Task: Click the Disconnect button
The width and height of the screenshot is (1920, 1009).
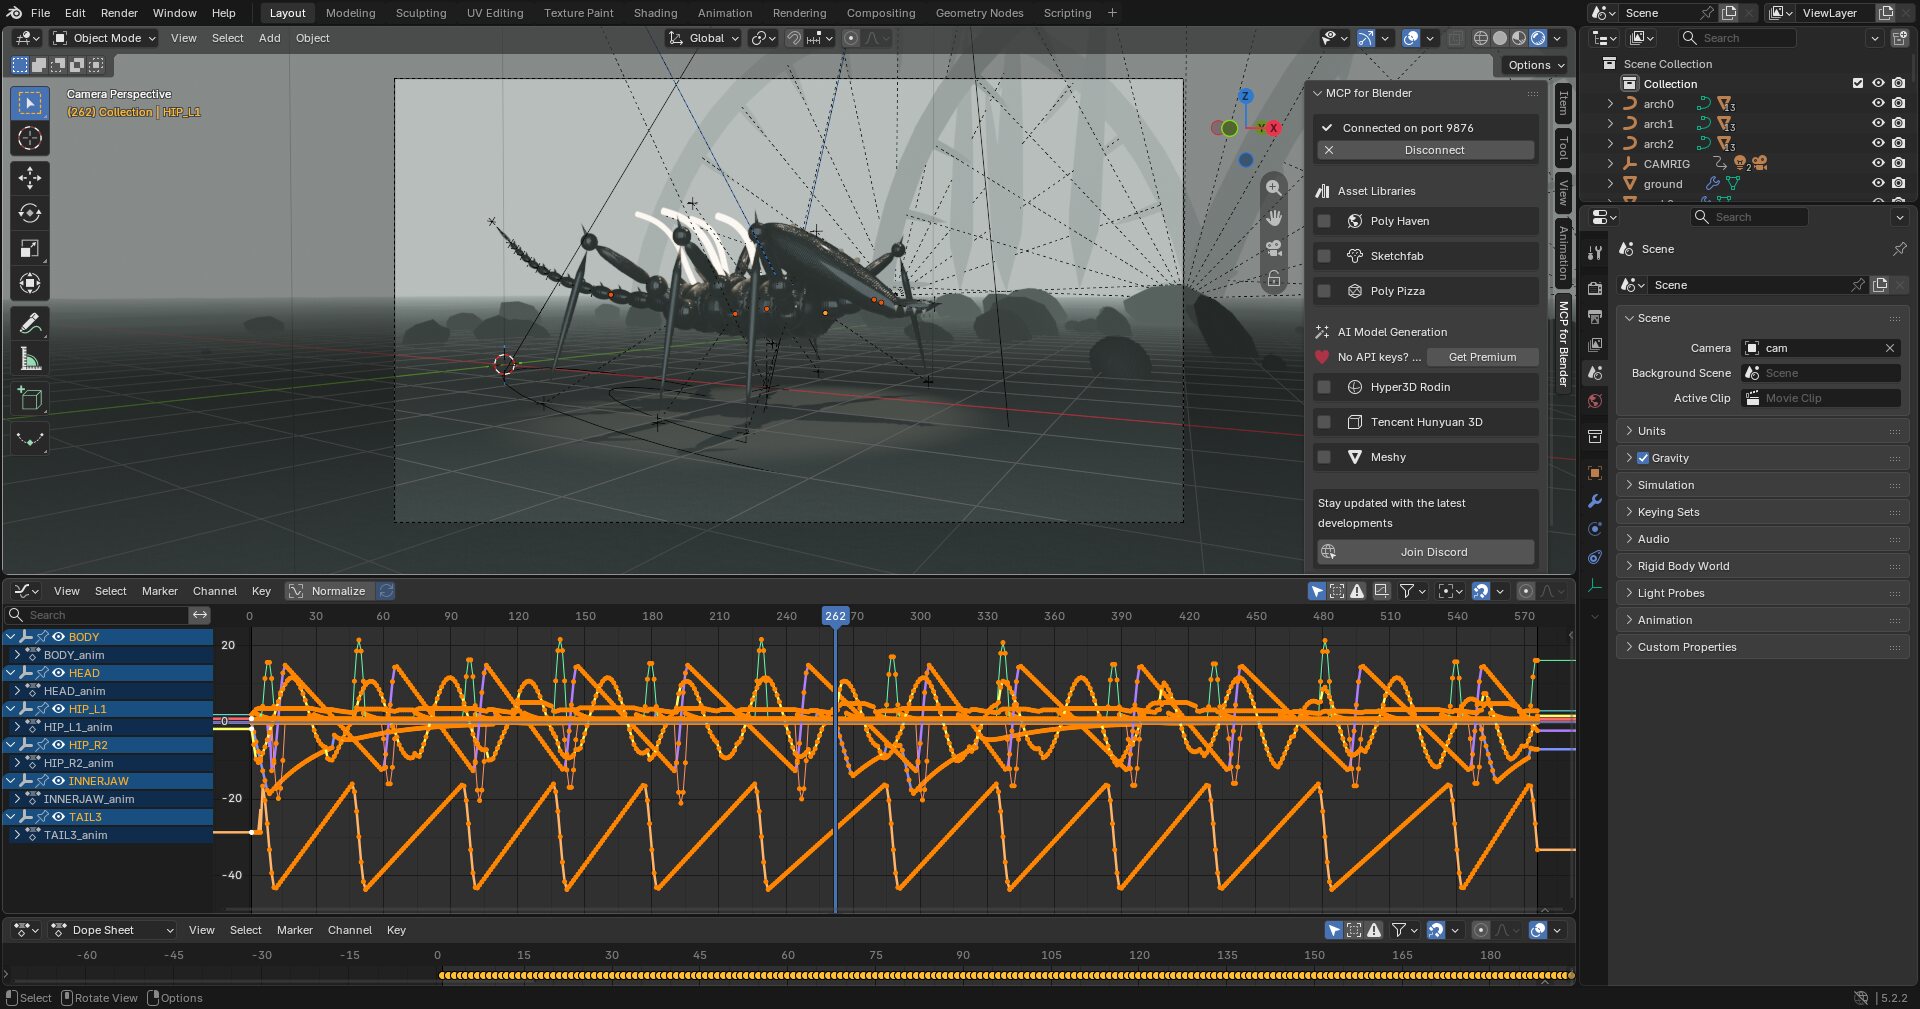Action: point(1426,150)
